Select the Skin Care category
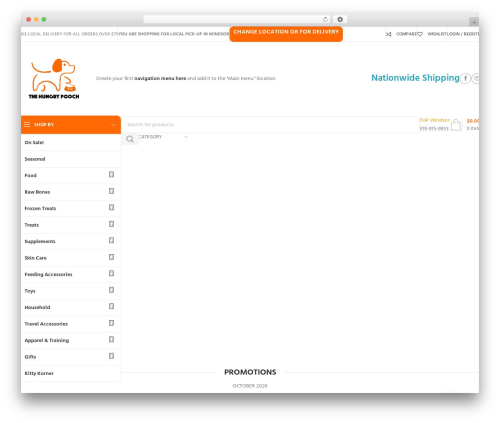The image size is (500, 423). [x=71, y=258]
